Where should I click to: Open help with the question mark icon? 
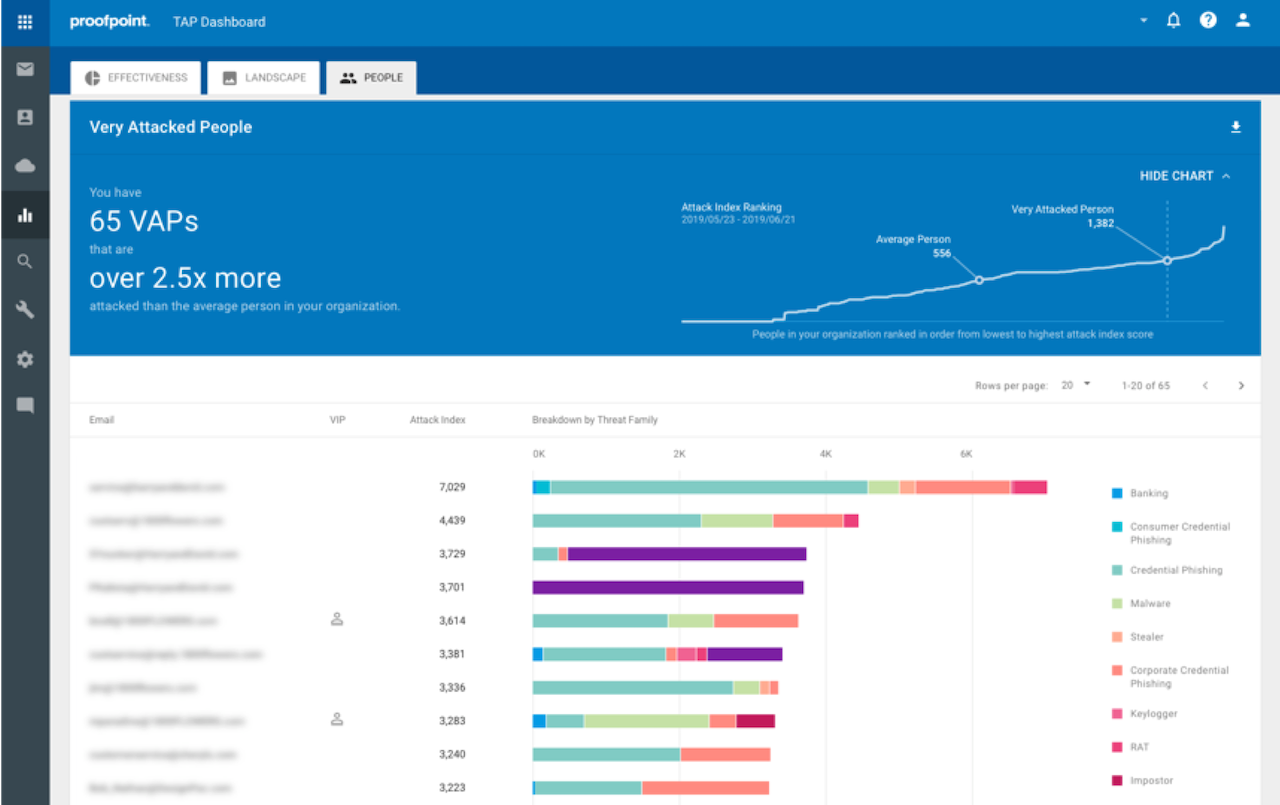(x=1208, y=20)
